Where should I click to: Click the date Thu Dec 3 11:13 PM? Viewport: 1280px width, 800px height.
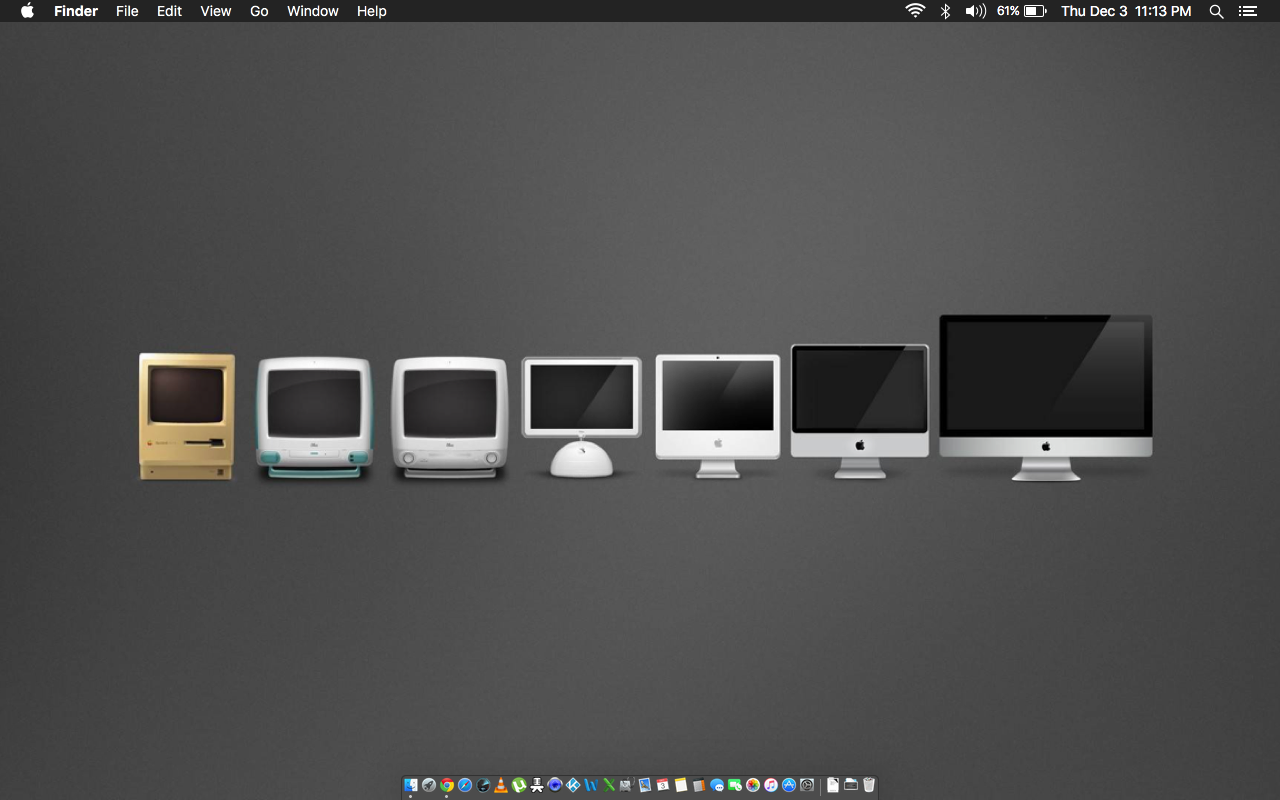coord(1126,11)
